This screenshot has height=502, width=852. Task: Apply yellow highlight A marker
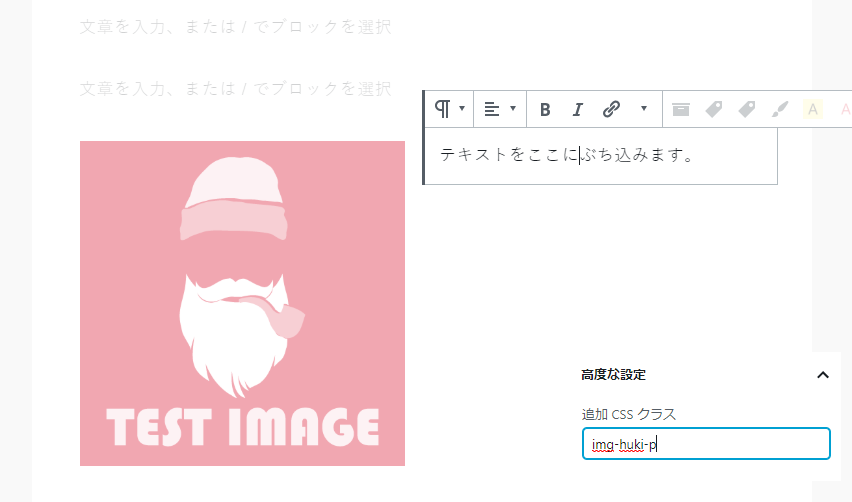tap(813, 109)
